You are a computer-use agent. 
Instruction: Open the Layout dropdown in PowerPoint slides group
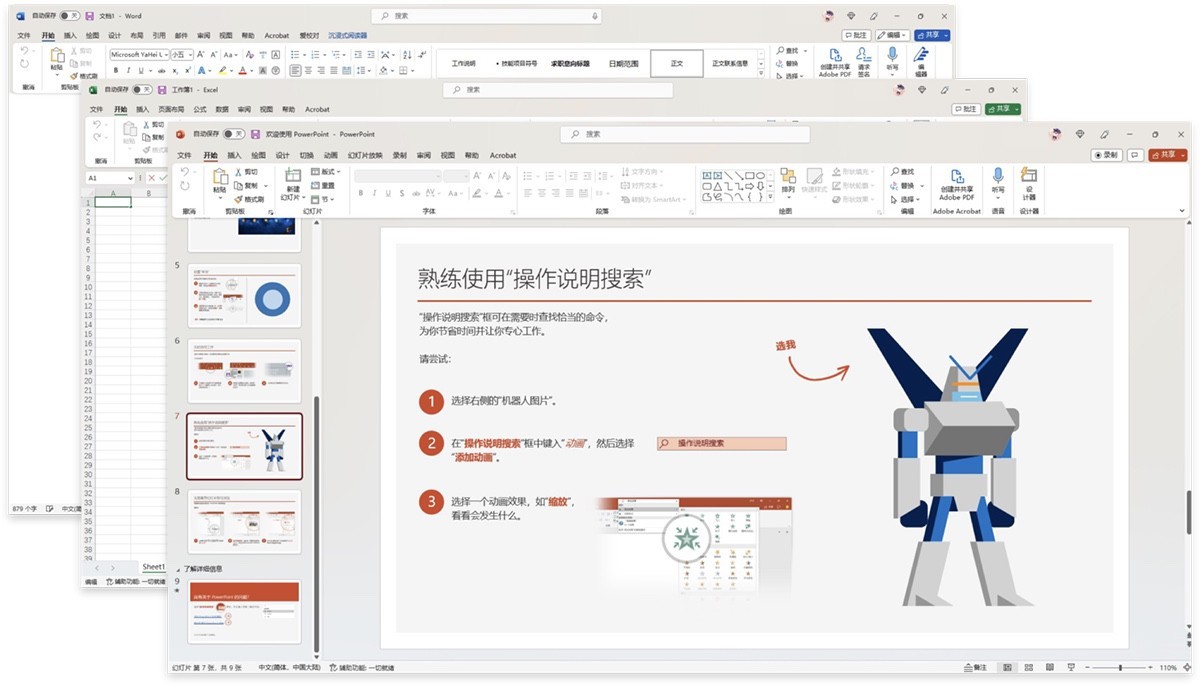tap(328, 172)
